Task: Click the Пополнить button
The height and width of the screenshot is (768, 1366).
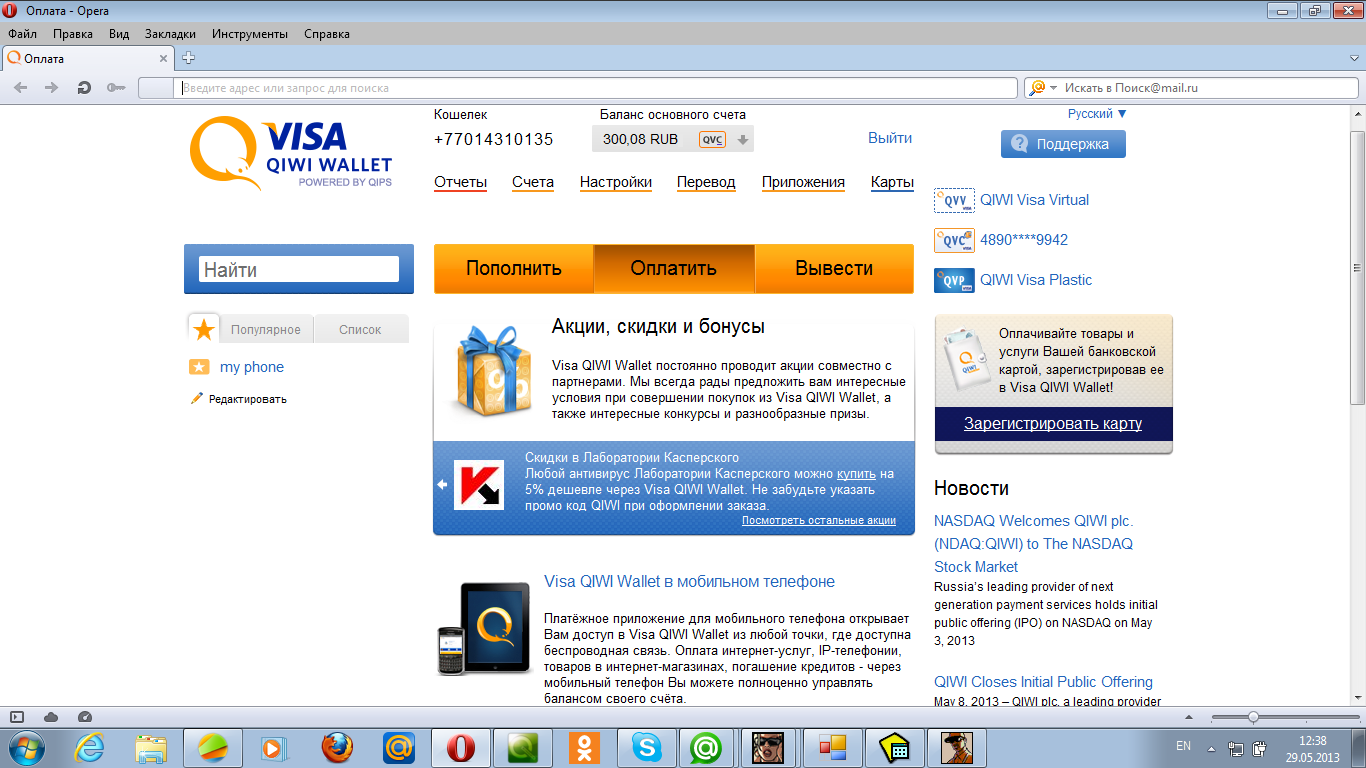Action: 514,268
